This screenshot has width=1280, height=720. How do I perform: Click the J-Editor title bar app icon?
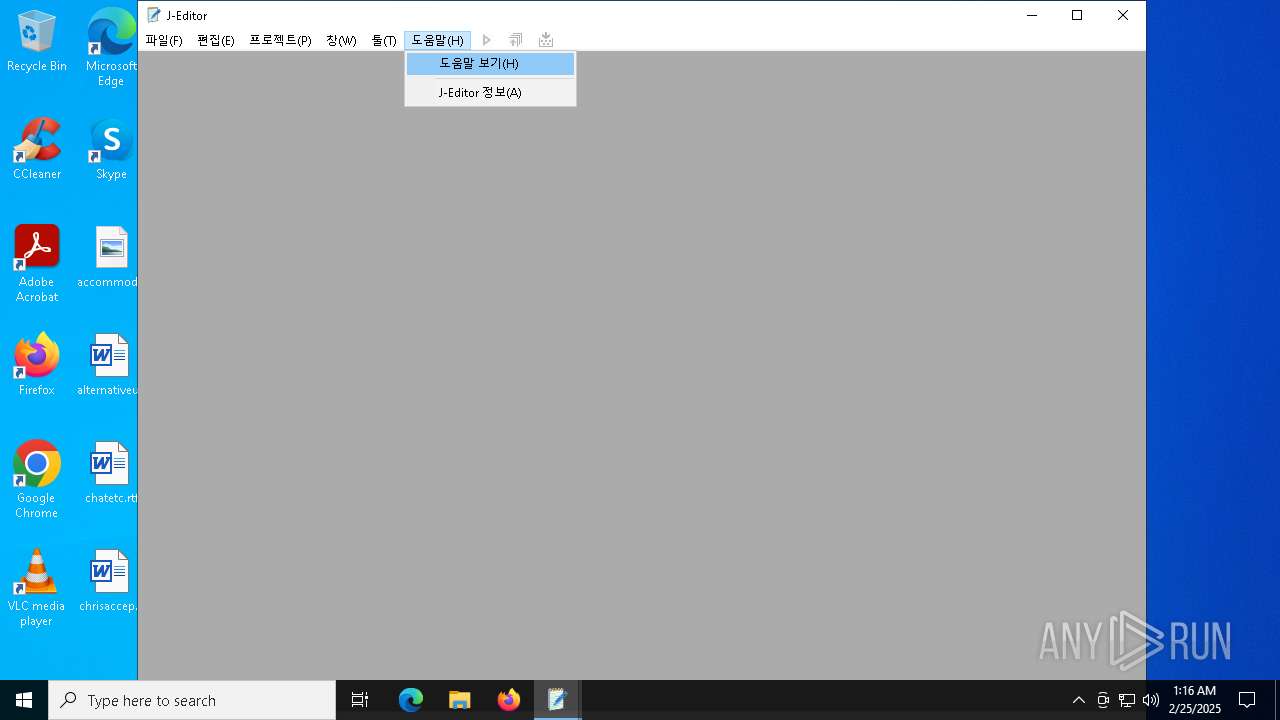[154, 15]
